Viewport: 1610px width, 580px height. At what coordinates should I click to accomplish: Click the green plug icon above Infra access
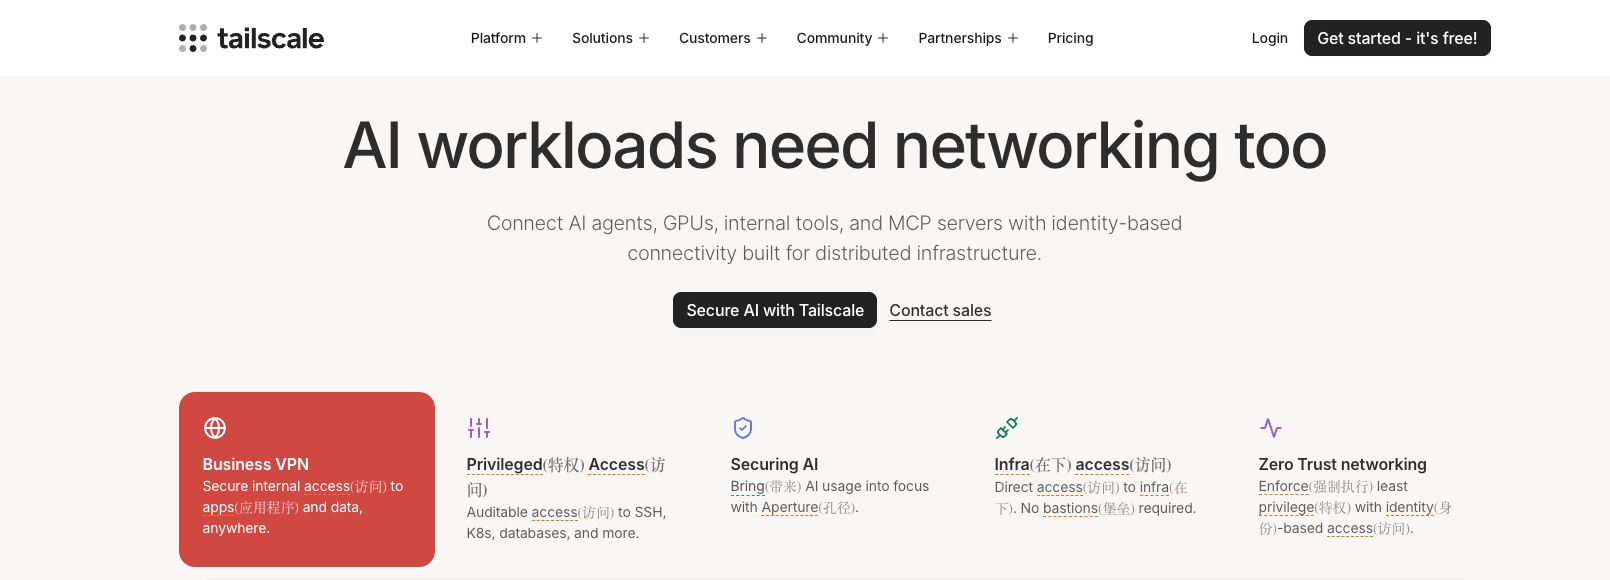[x=1007, y=428]
